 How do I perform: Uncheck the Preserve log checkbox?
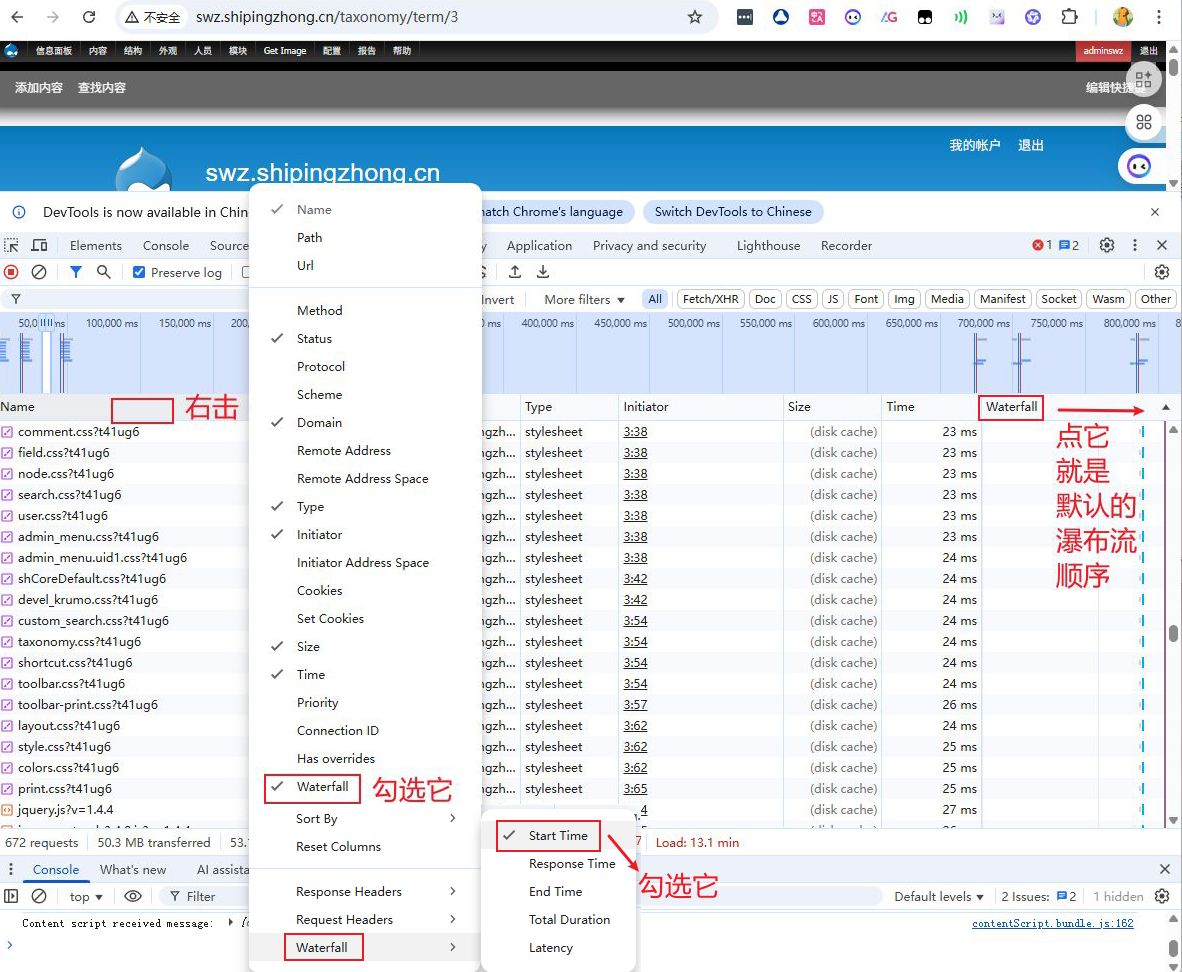pos(139,272)
